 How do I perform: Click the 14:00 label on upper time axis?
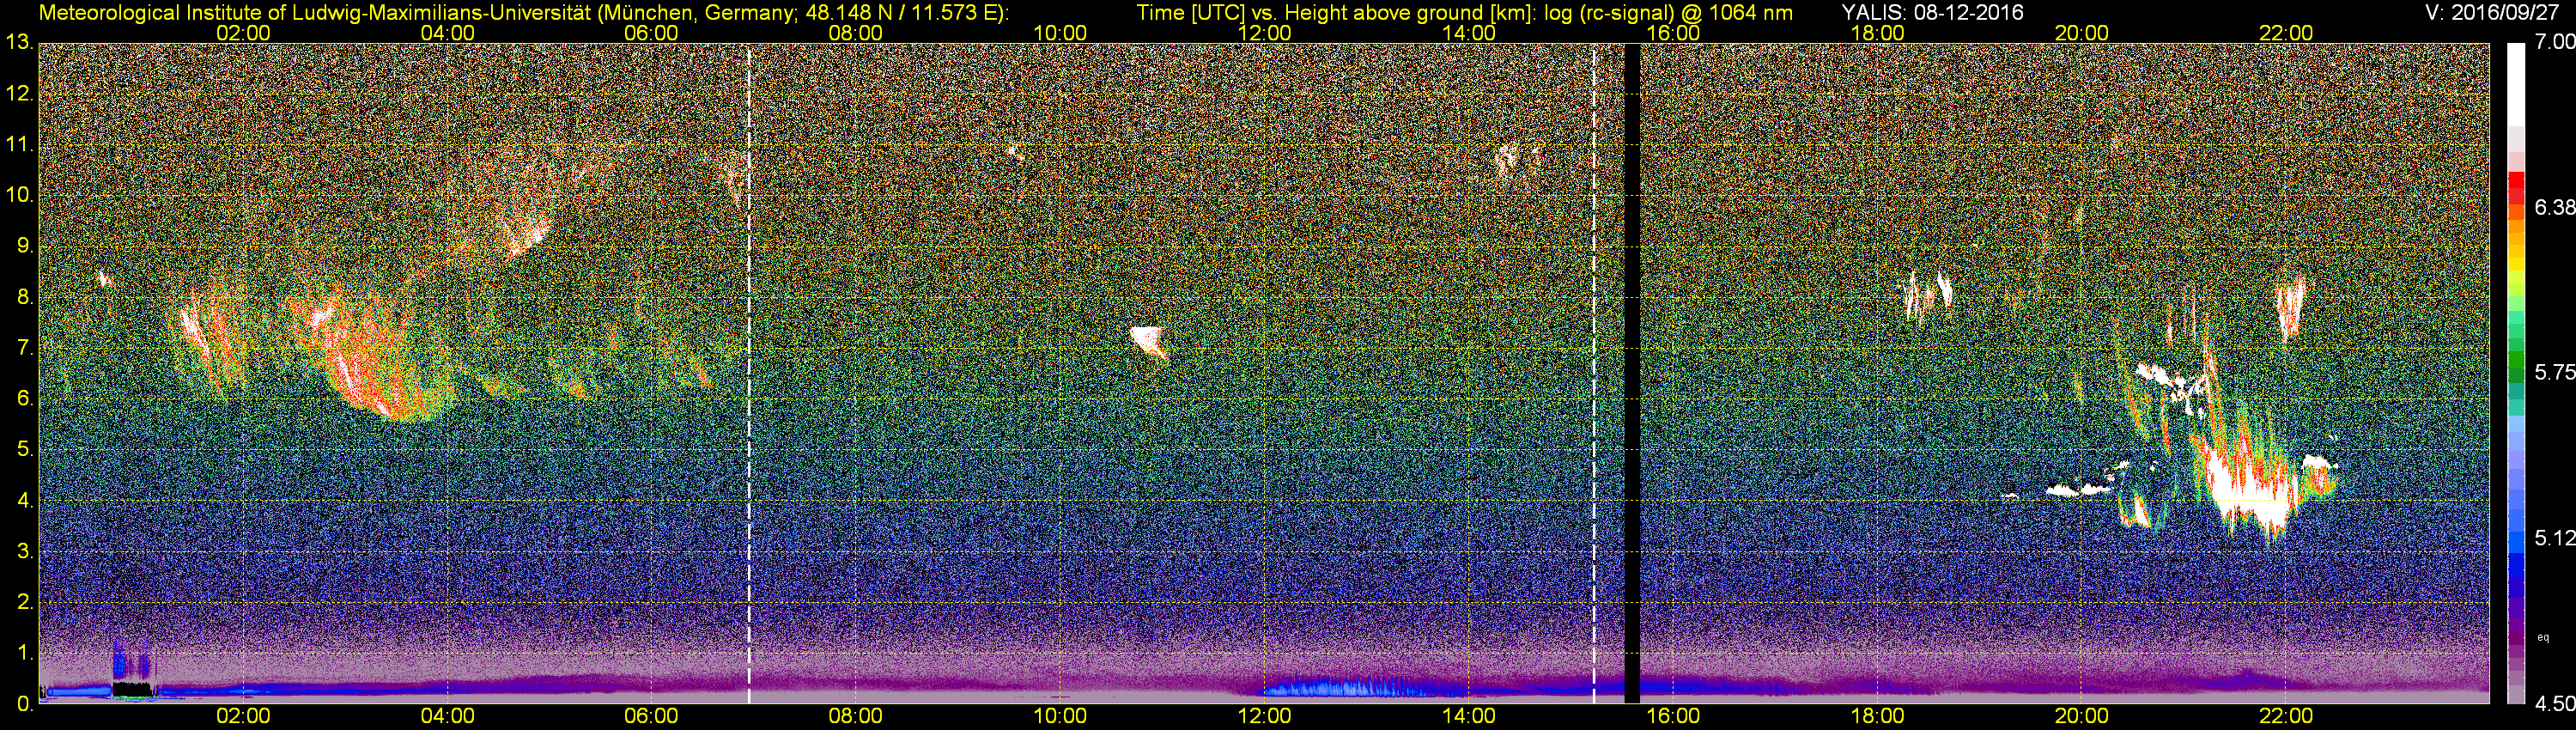coord(1468,33)
